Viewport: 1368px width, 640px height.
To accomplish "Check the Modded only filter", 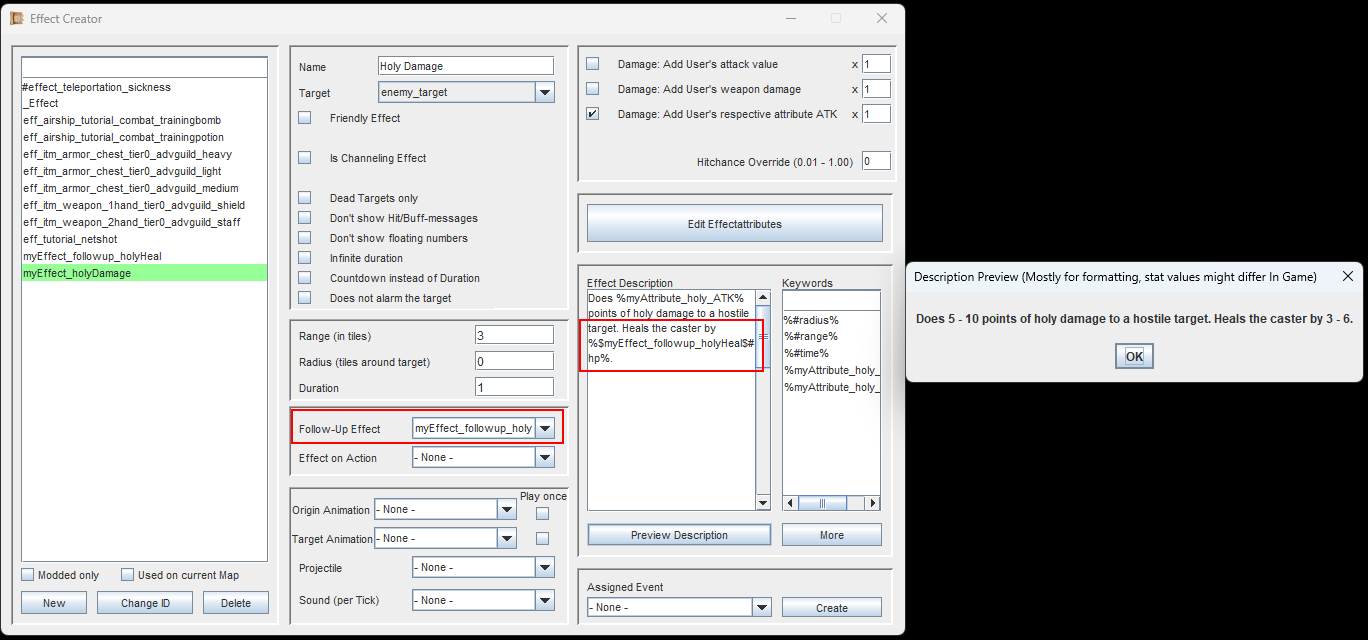I will (x=28, y=575).
